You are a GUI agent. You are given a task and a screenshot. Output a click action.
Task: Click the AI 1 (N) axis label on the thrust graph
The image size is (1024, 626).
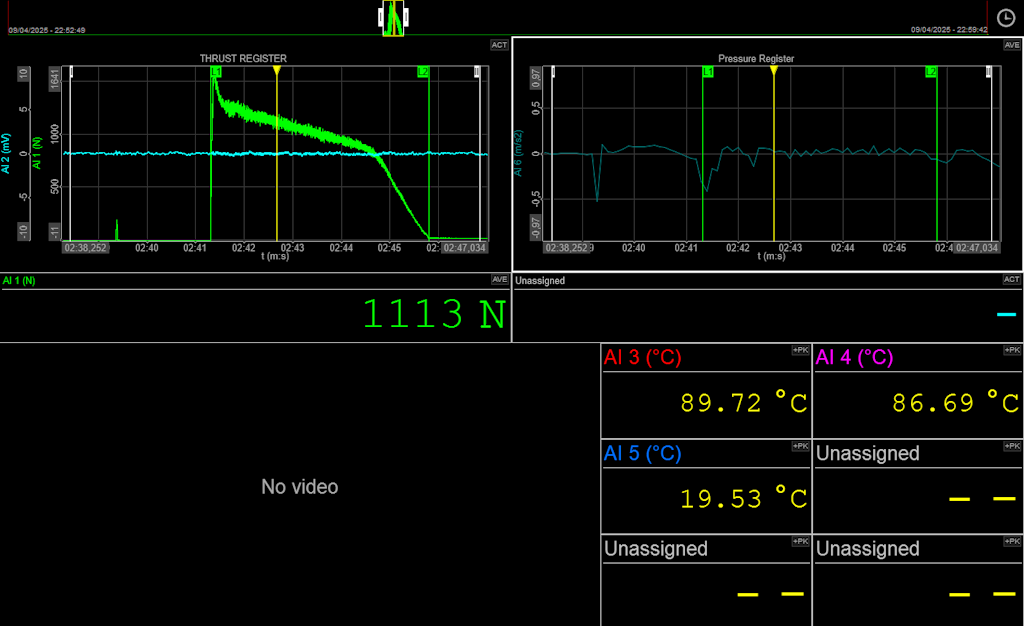pyautogui.click(x=37, y=153)
